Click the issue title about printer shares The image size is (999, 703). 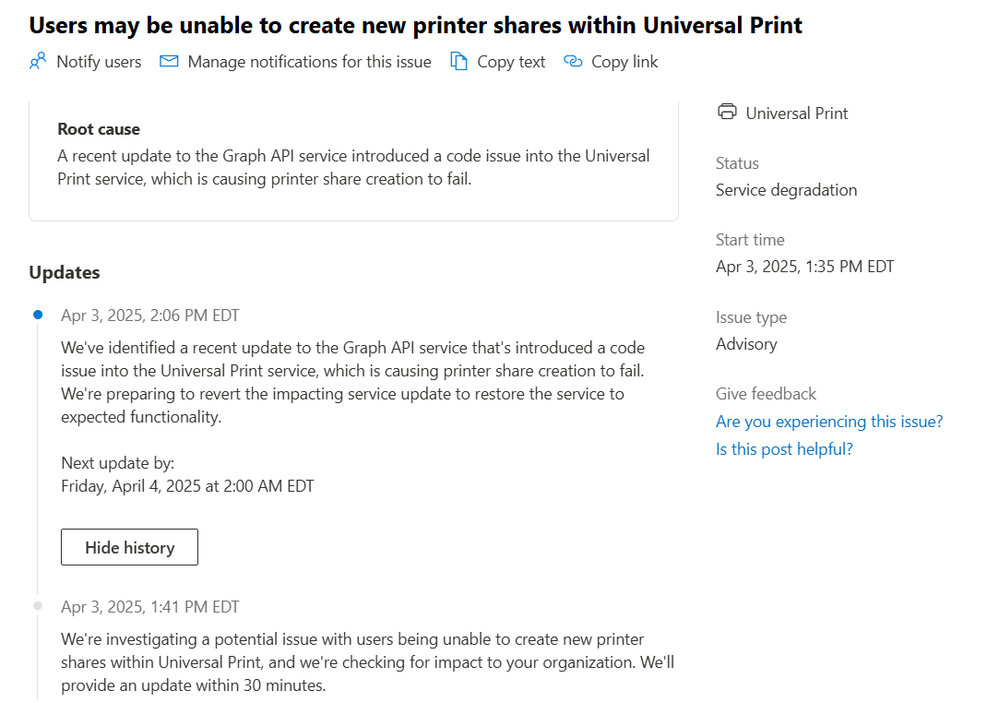coord(415,25)
